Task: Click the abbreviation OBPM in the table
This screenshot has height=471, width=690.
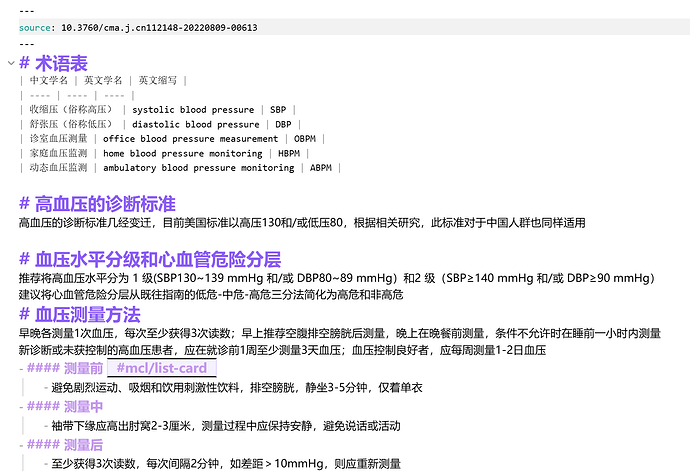Action: (305, 139)
